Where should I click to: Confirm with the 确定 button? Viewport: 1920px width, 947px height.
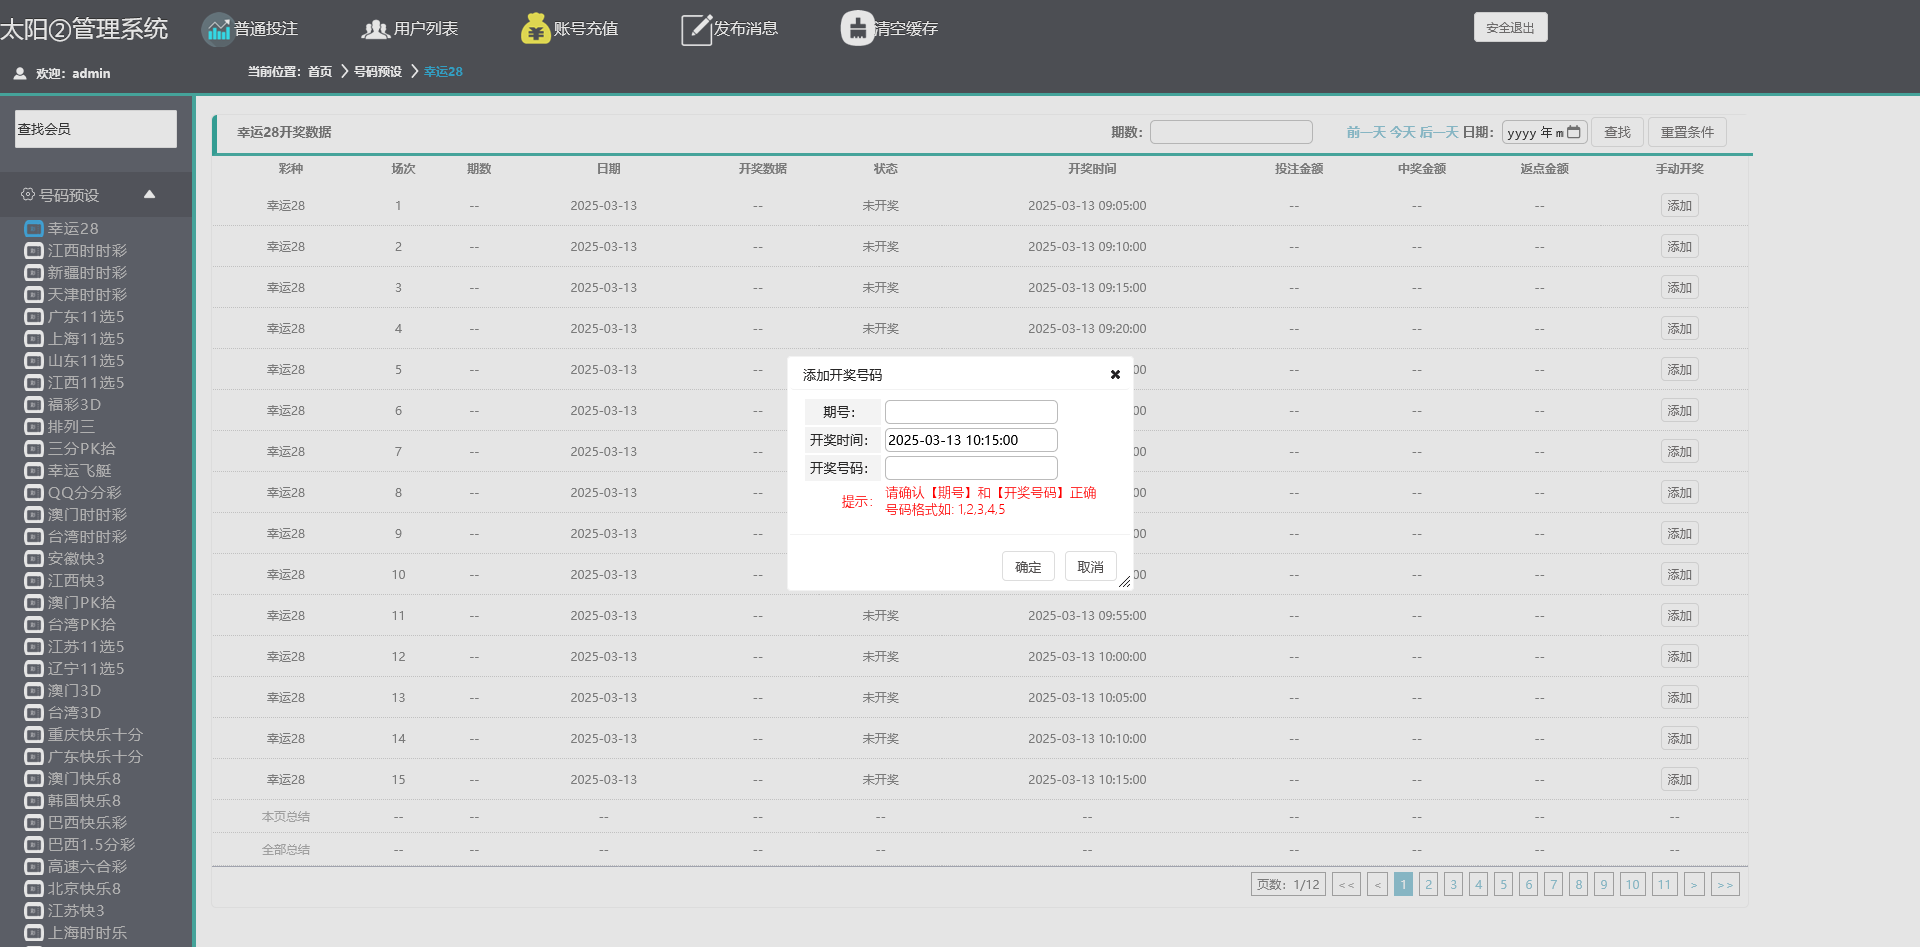point(1028,566)
